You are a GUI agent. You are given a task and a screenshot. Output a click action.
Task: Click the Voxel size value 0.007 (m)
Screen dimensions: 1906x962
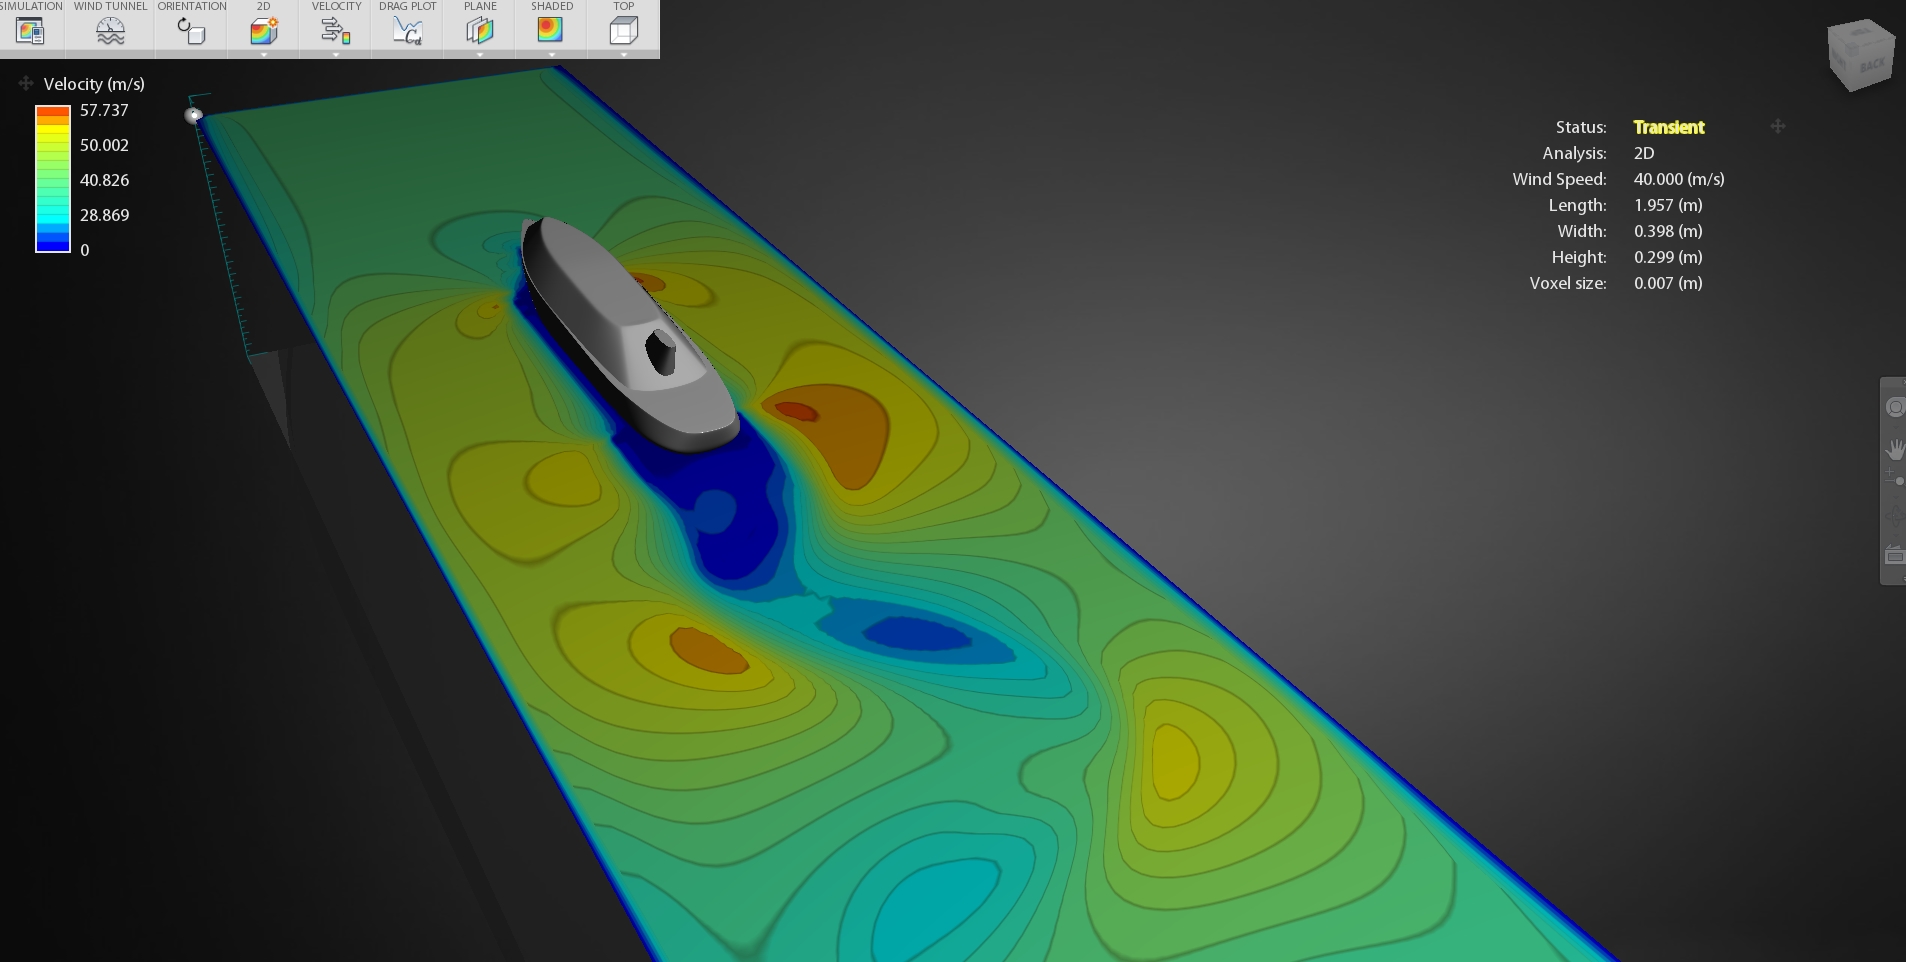[1668, 283]
